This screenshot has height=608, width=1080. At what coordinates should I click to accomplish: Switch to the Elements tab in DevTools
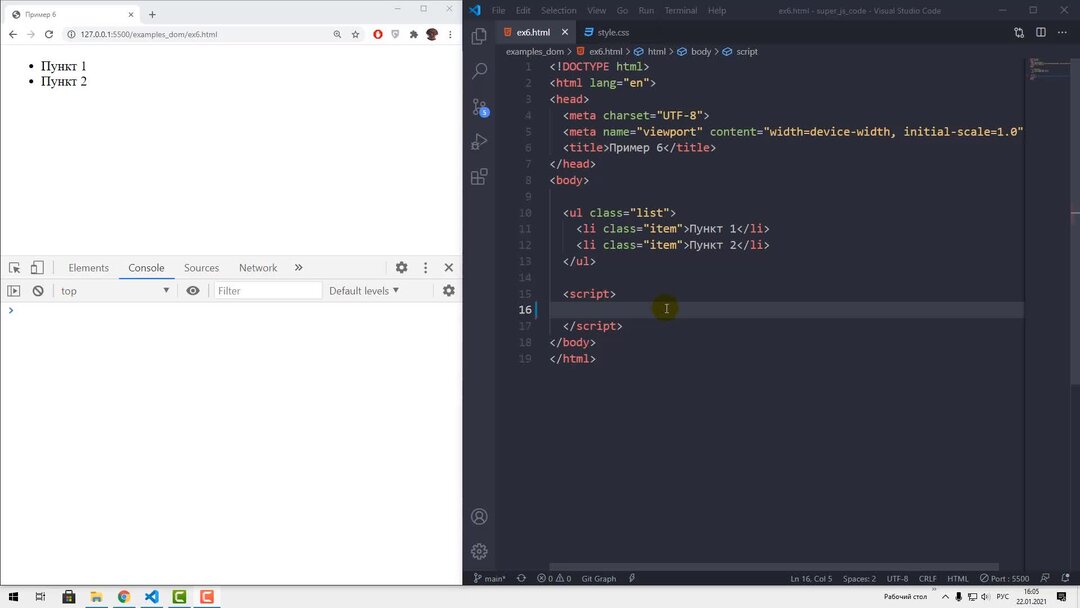[88, 268]
